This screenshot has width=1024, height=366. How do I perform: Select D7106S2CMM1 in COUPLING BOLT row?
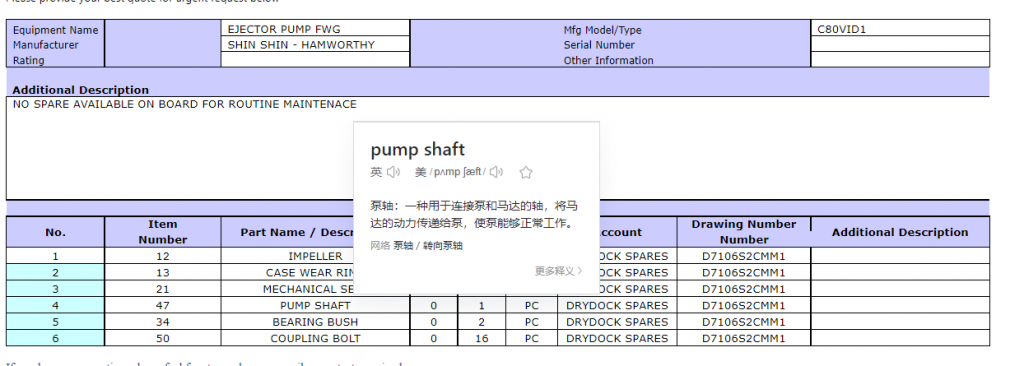coord(744,338)
